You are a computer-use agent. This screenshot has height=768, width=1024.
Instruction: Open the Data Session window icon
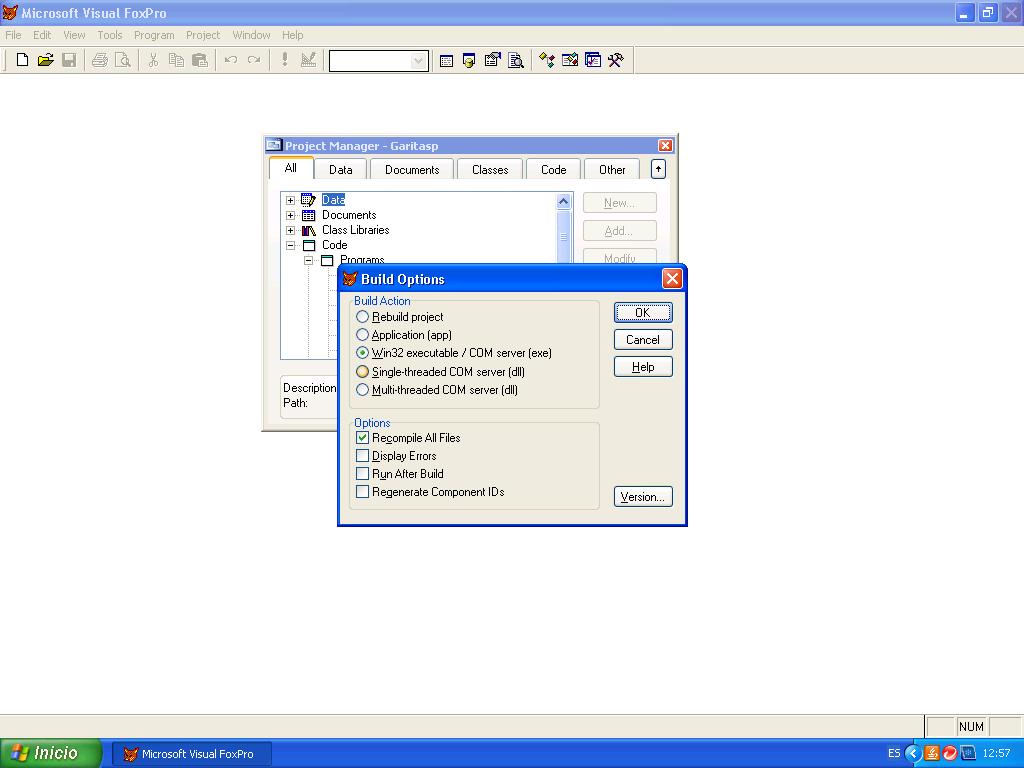[469, 61]
